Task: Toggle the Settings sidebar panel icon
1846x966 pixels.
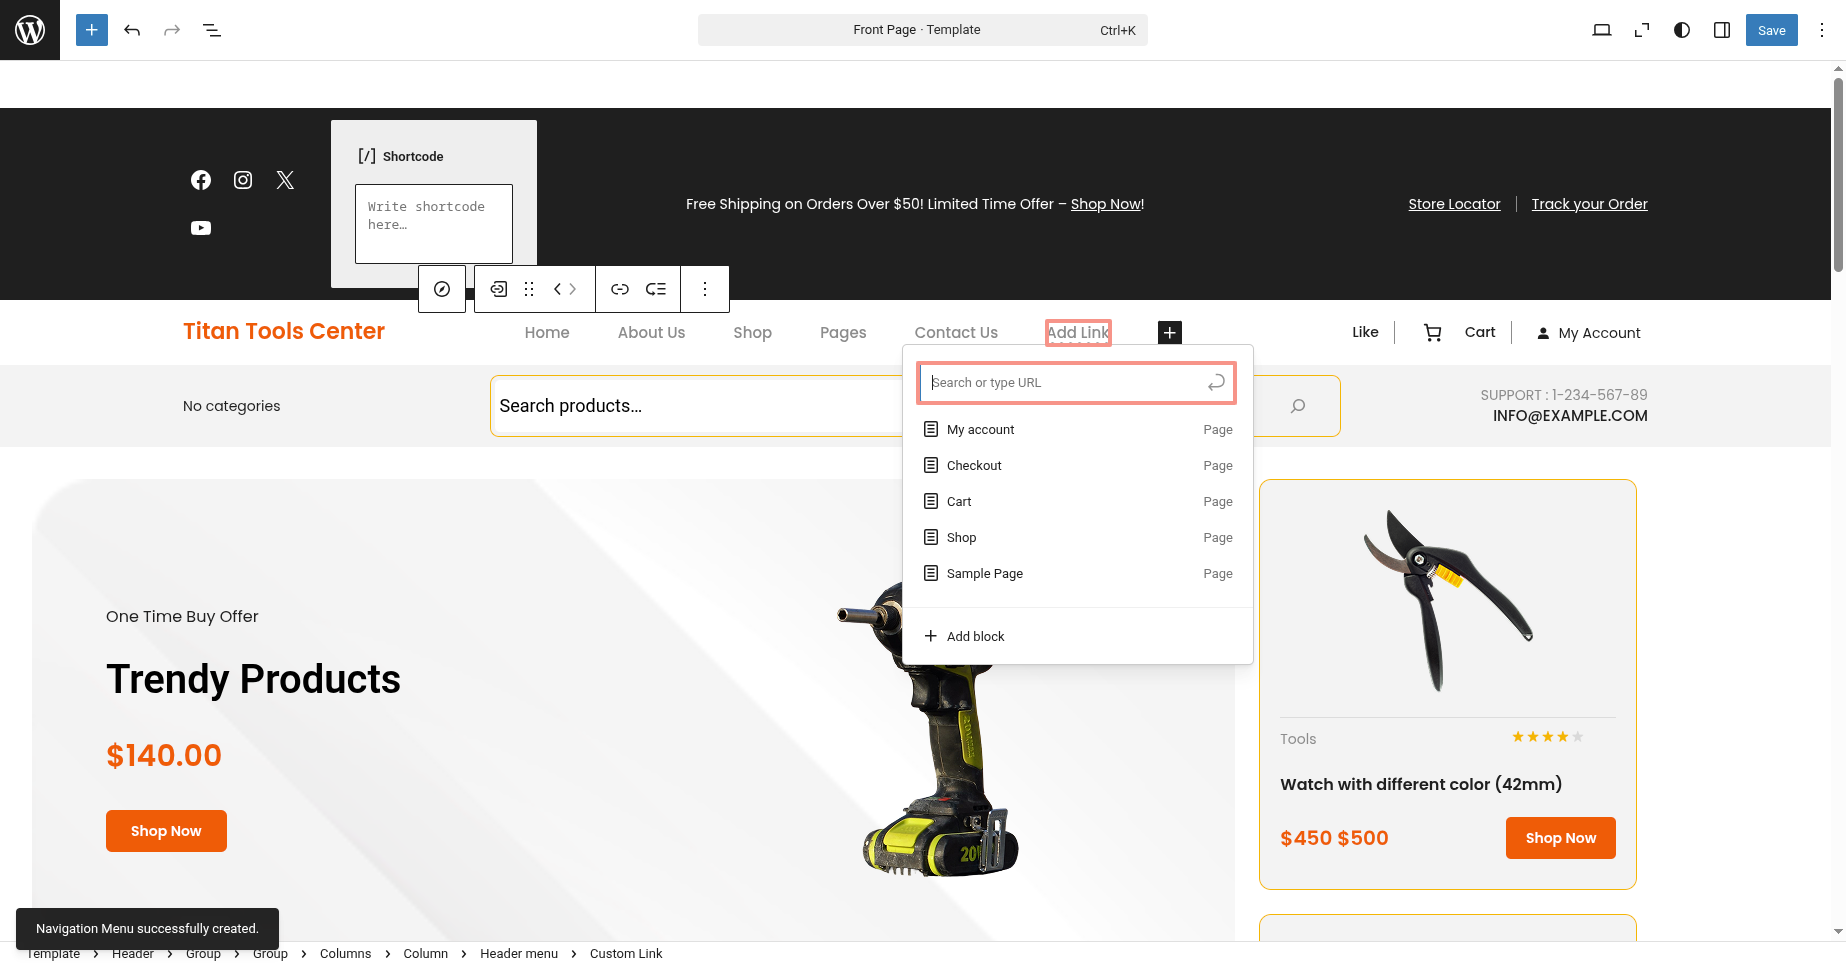Action: [x=1722, y=30]
